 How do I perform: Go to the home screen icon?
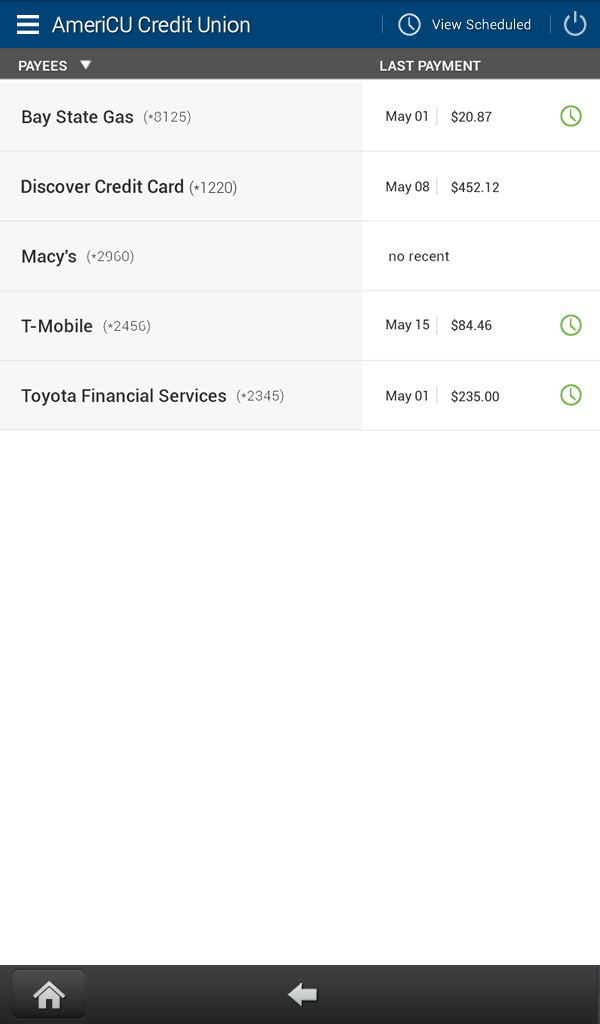point(49,995)
